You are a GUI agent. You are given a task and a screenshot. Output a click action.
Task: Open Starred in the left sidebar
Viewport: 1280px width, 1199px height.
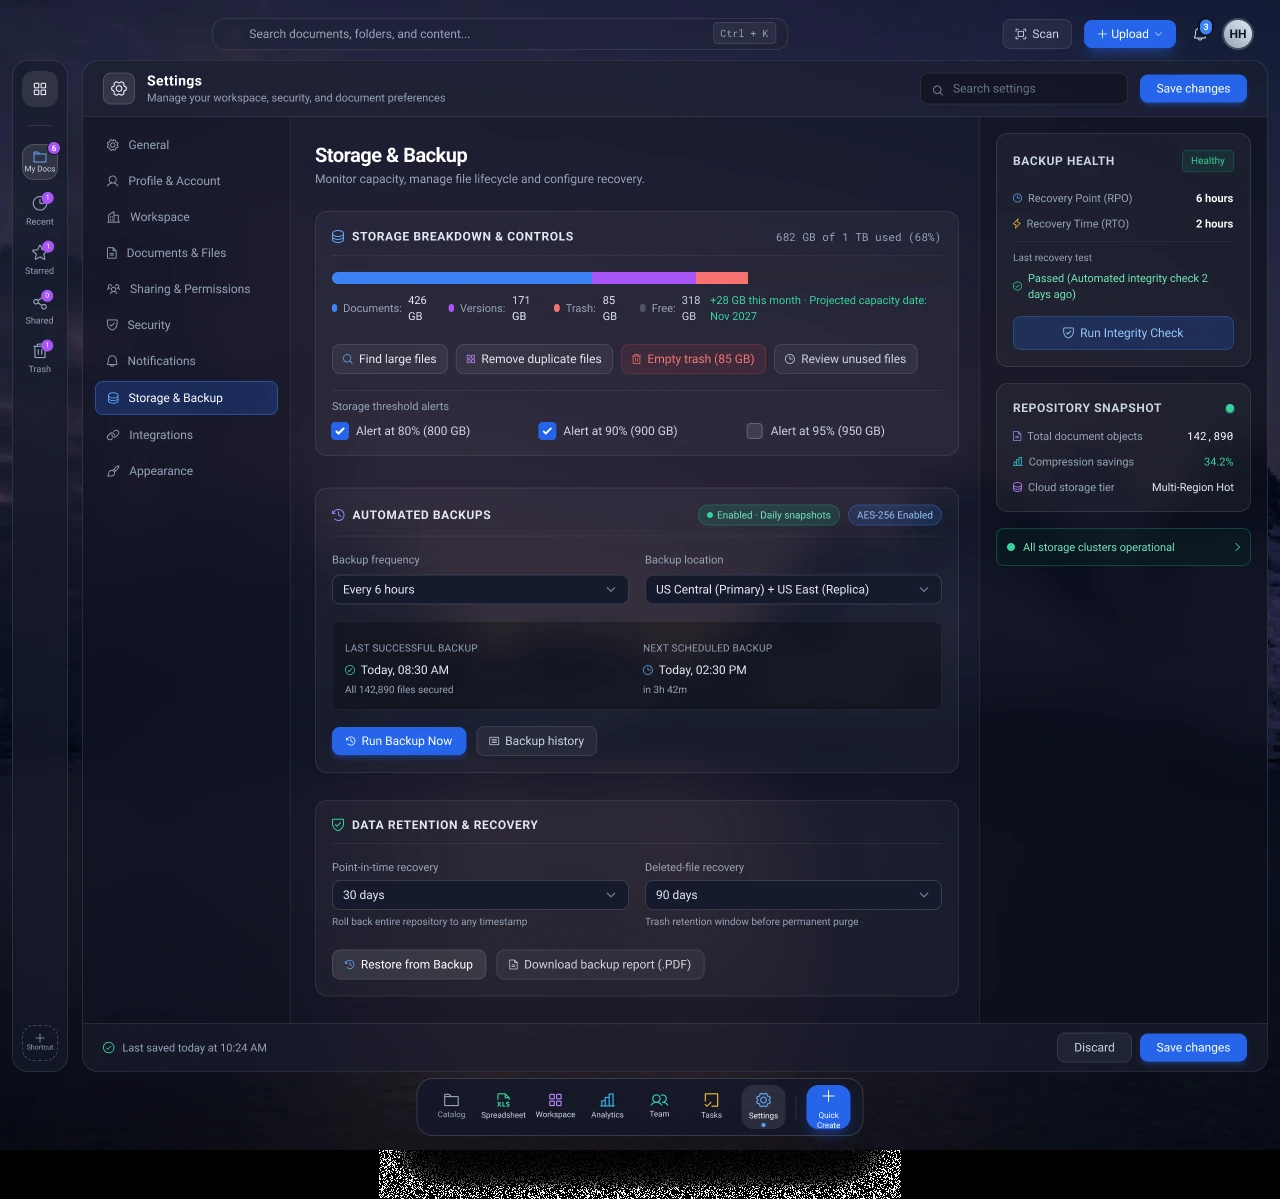coord(40,258)
